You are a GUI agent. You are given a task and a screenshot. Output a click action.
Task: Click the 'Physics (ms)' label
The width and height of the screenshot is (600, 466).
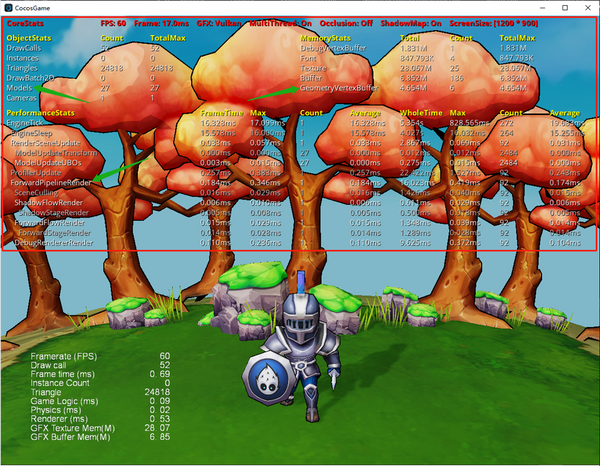coord(56,410)
